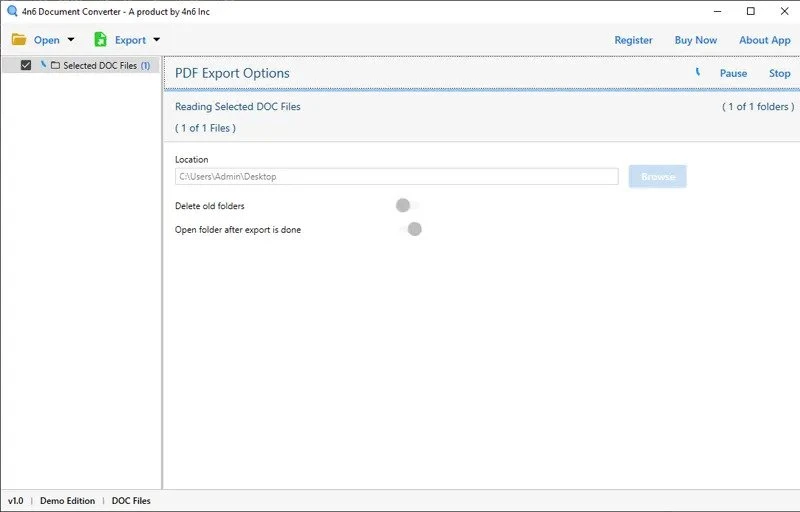
Task: Minimize the Document Converter window
Action: pyautogui.click(x=717, y=11)
